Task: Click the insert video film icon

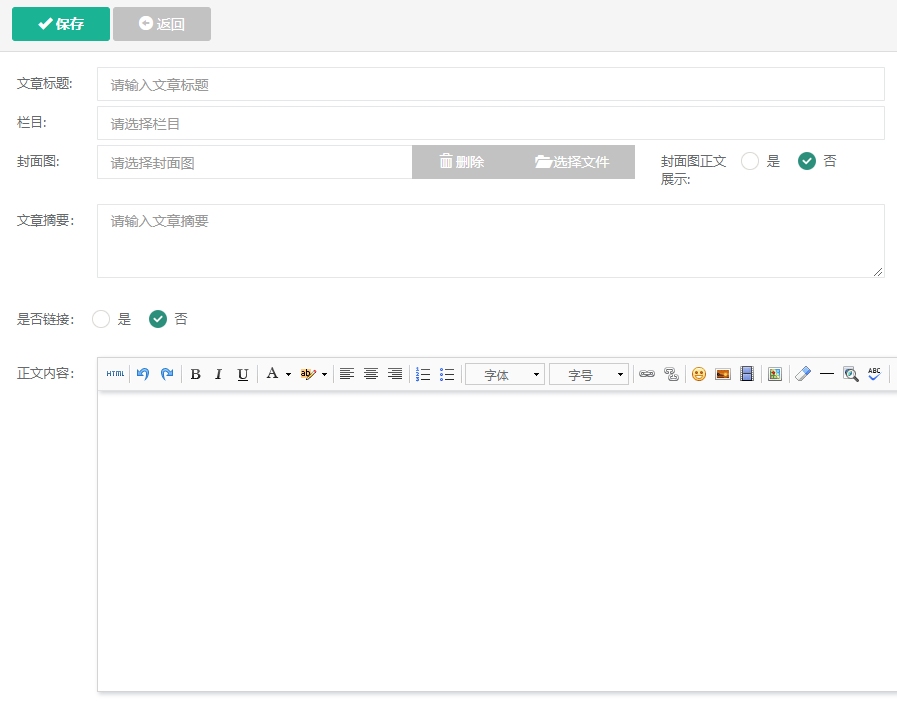Action: pos(747,374)
